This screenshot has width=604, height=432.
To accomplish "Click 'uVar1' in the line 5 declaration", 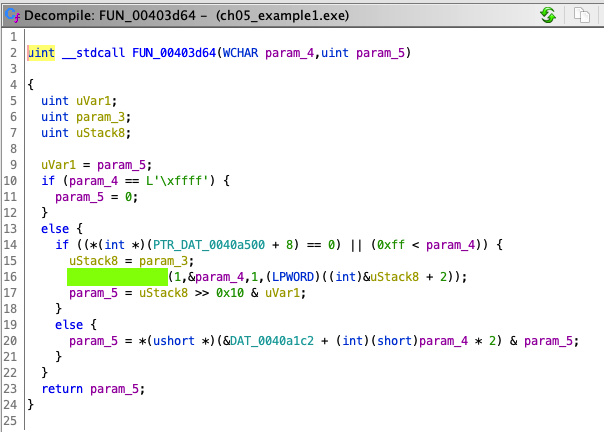I will (94, 101).
